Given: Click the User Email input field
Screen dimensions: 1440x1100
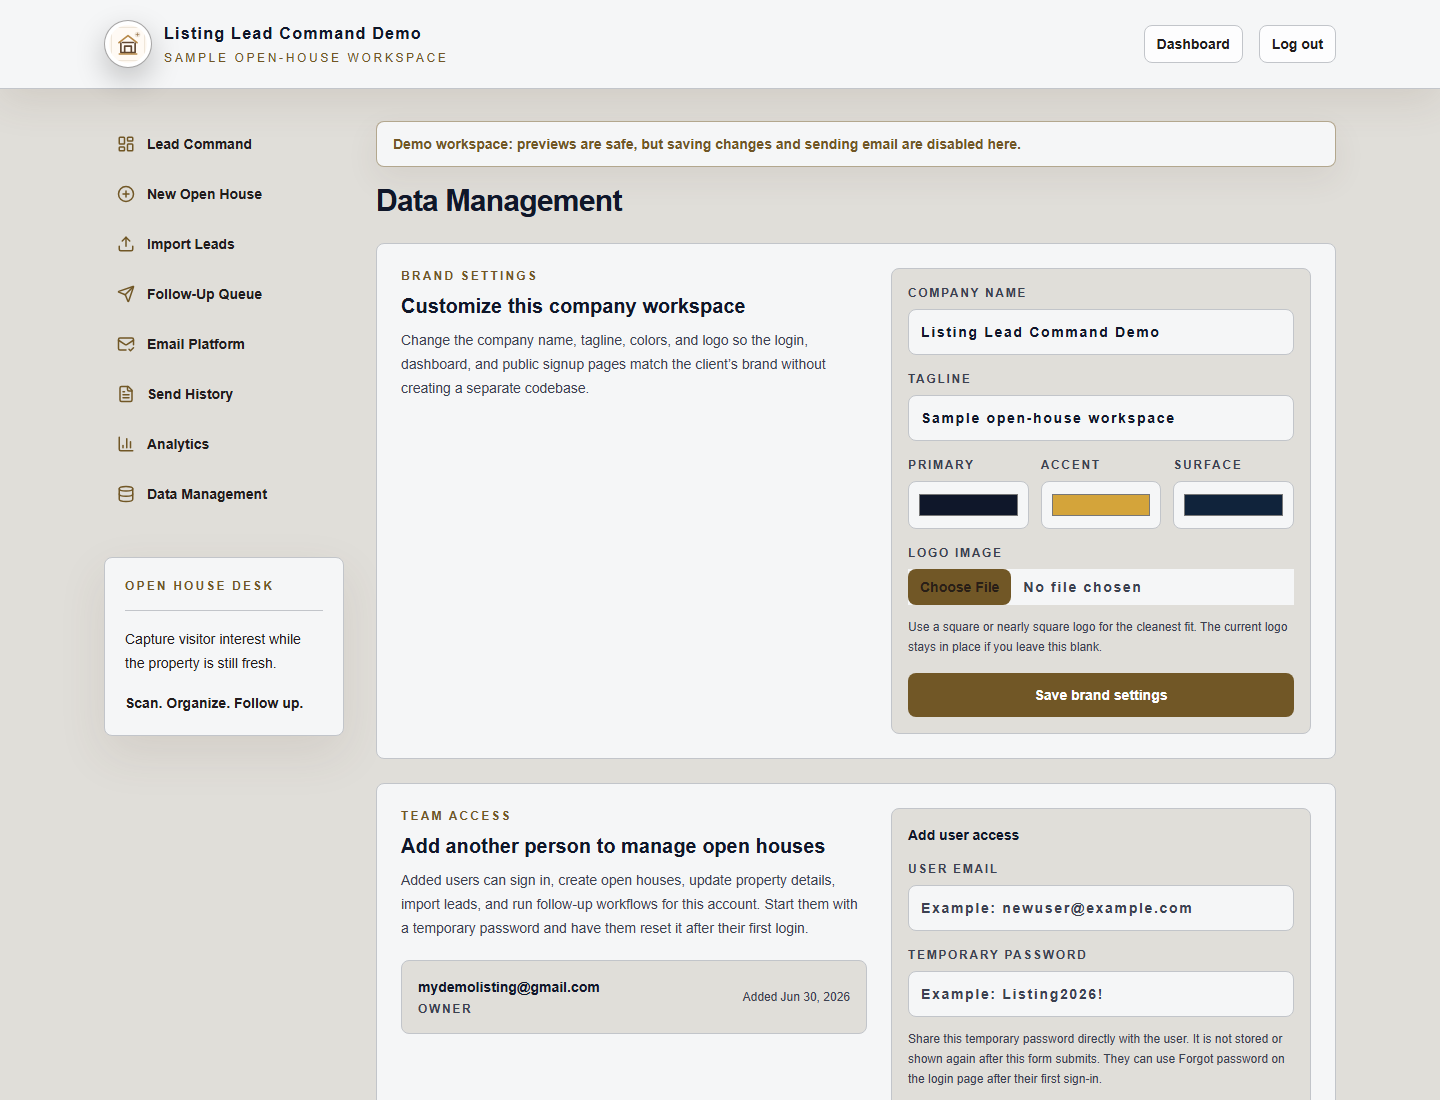Looking at the screenshot, I should coord(1101,908).
